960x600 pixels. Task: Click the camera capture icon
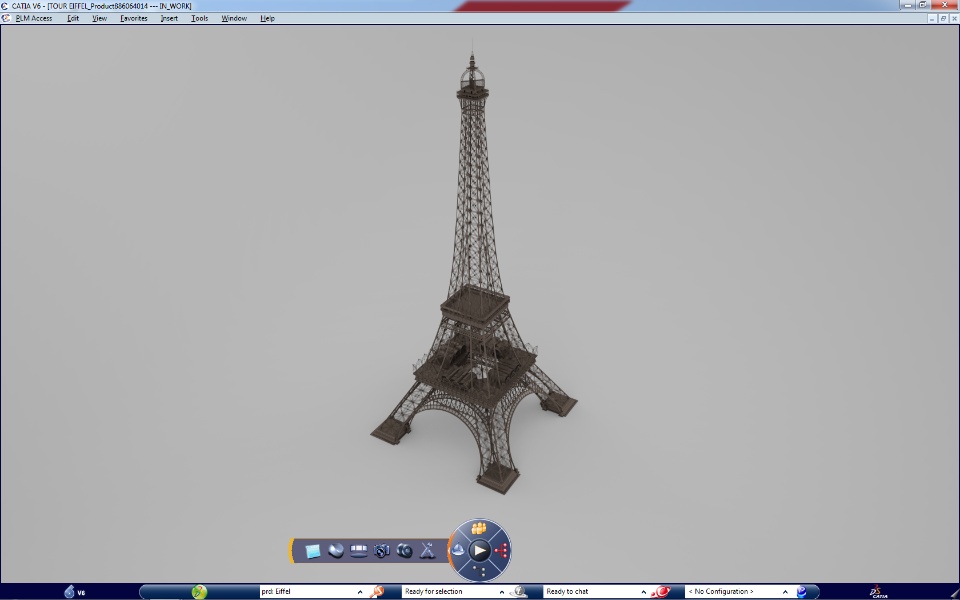pyautogui.click(x=381, y=550)
